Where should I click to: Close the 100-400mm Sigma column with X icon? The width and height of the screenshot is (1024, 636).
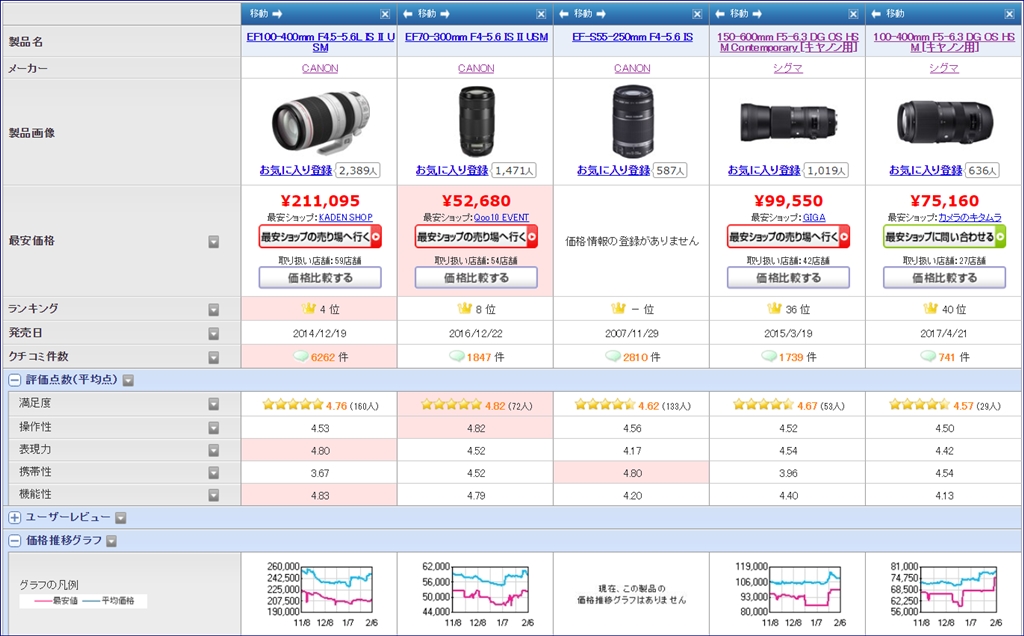(1010, 14)
